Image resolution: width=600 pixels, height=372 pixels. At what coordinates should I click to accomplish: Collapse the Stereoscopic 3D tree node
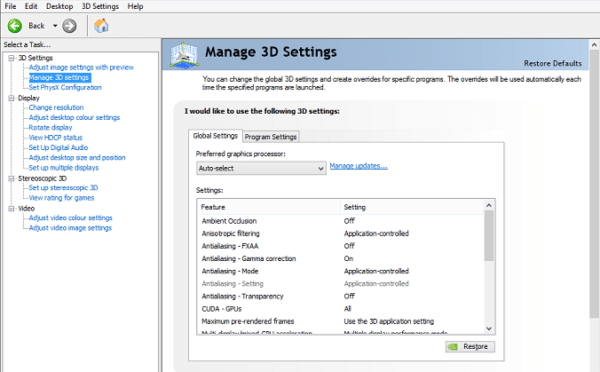[11, 178]
